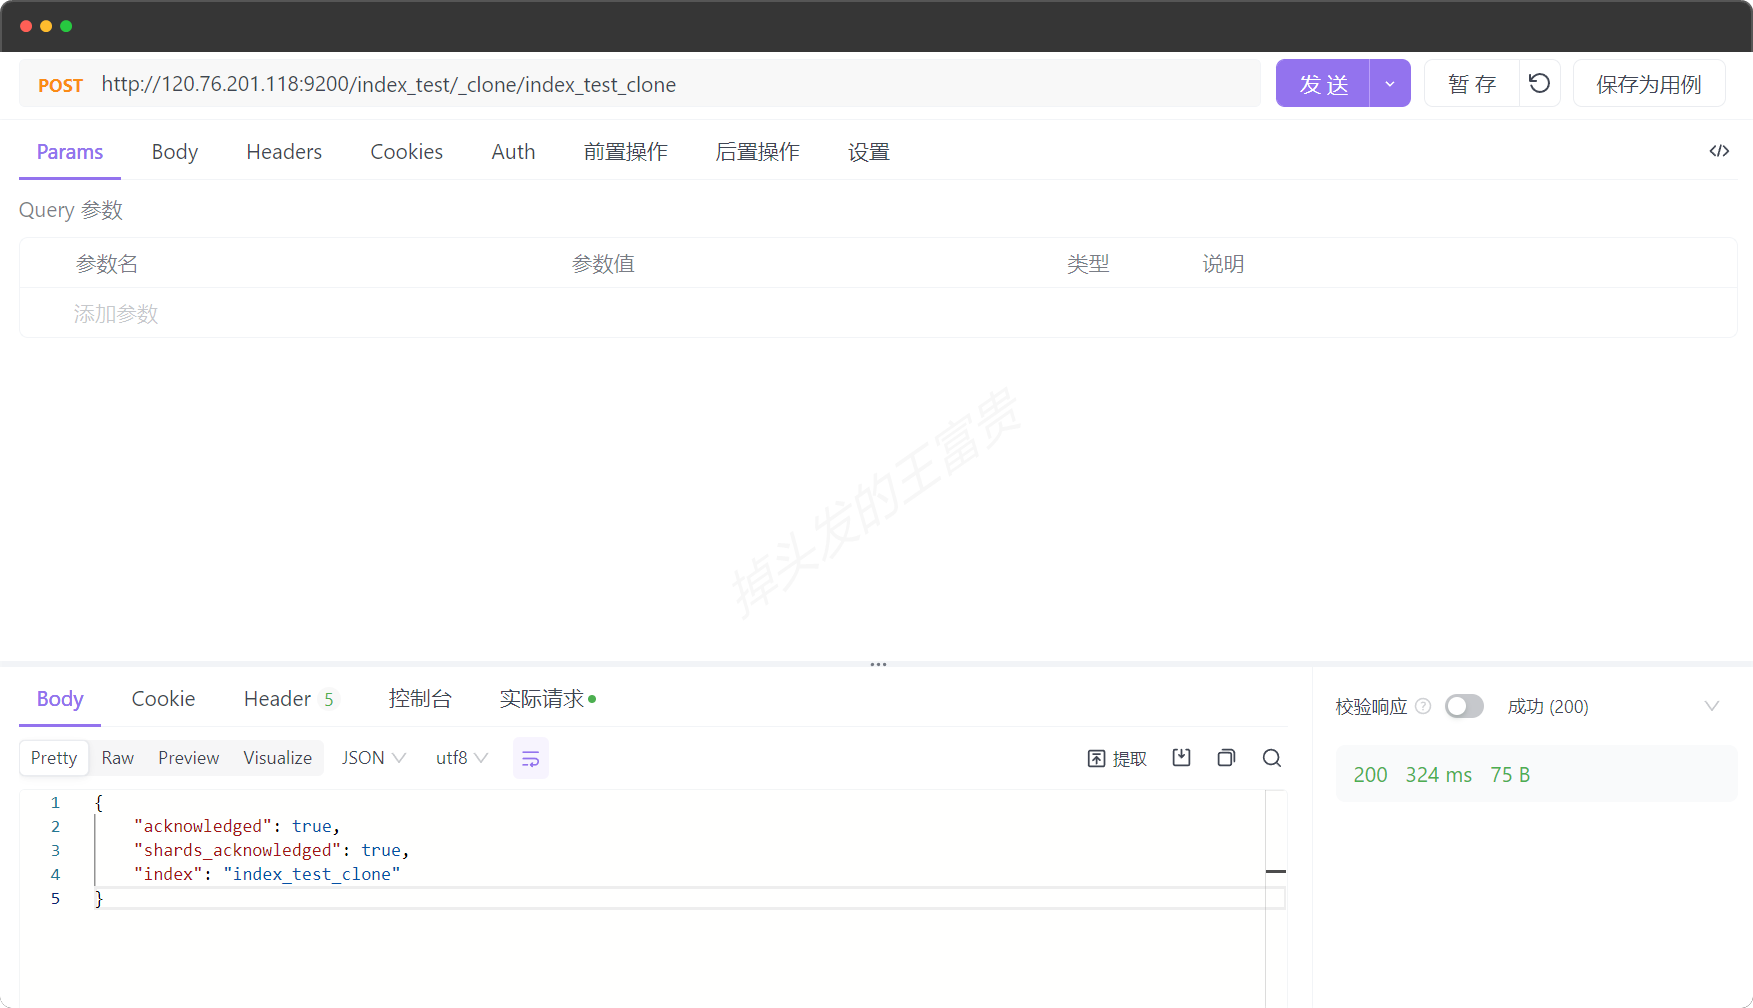Switch to the request Body tab

point(175,152)
